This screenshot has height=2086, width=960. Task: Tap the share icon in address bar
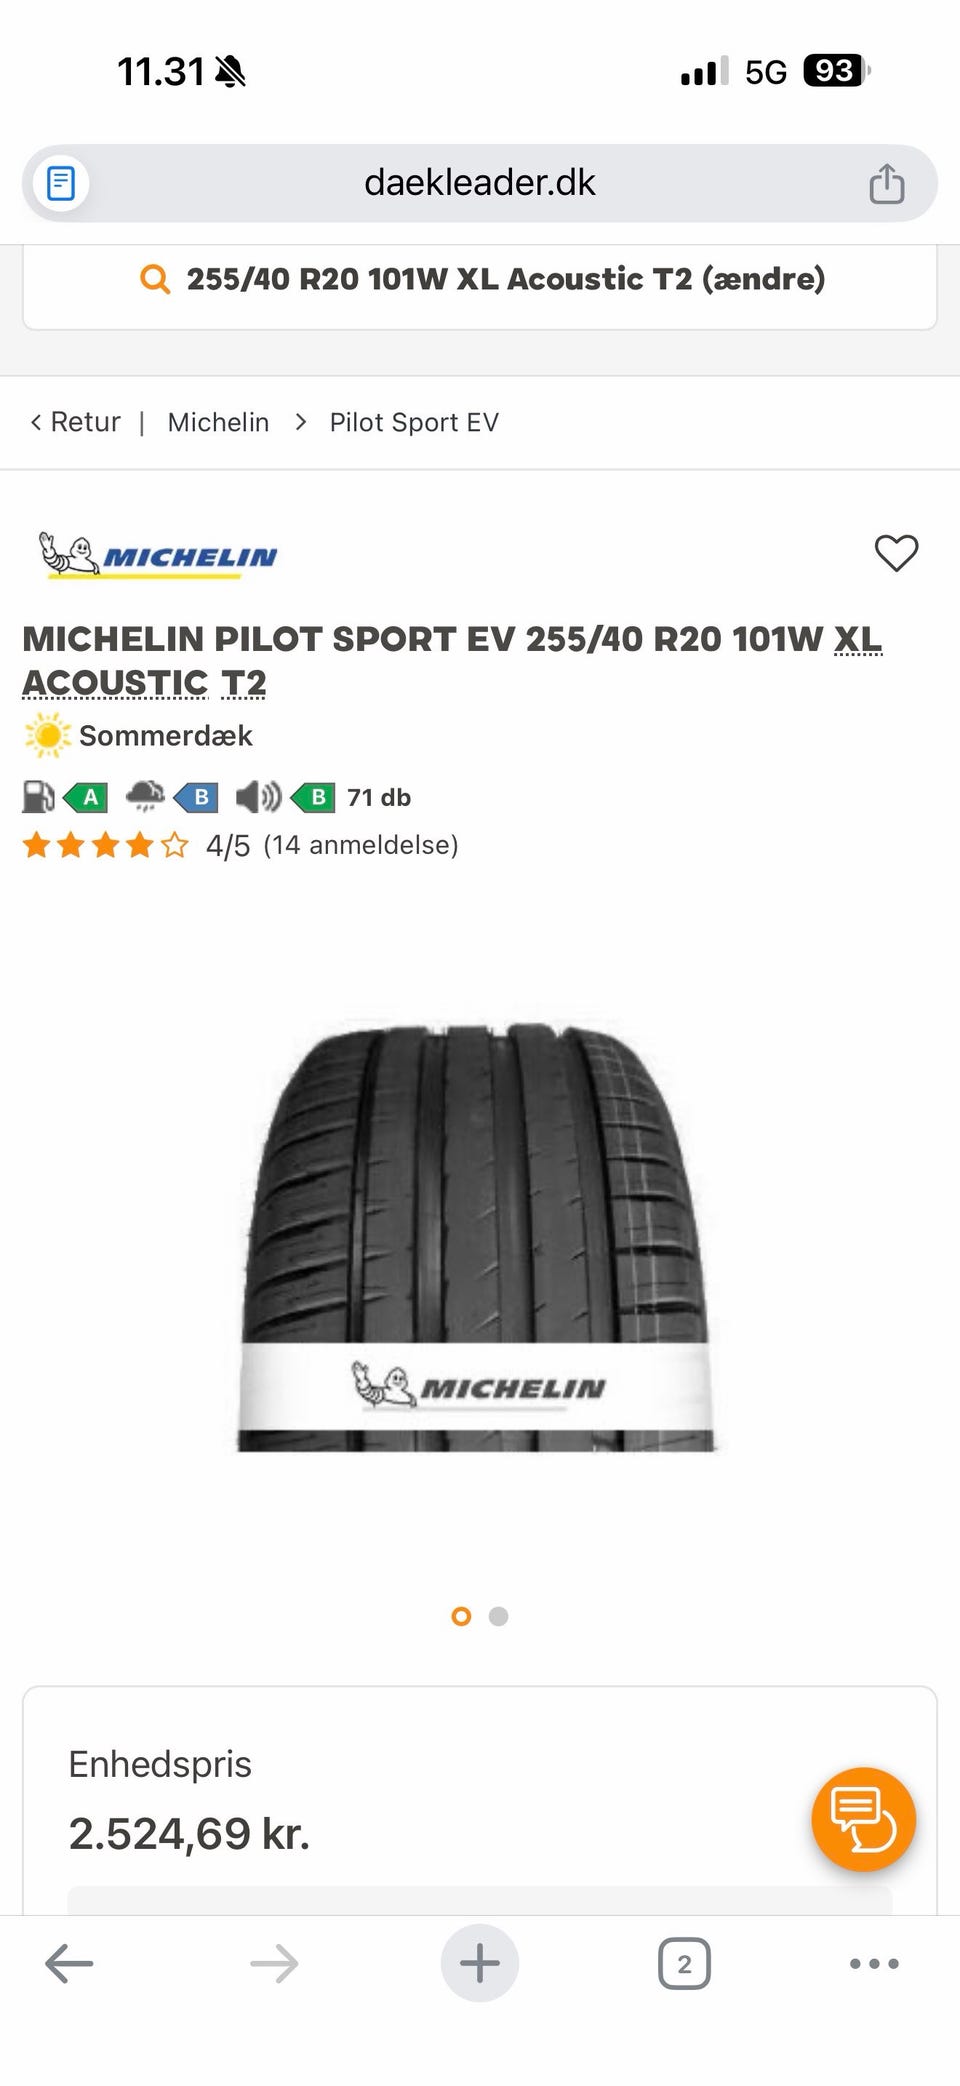point(886,183)
